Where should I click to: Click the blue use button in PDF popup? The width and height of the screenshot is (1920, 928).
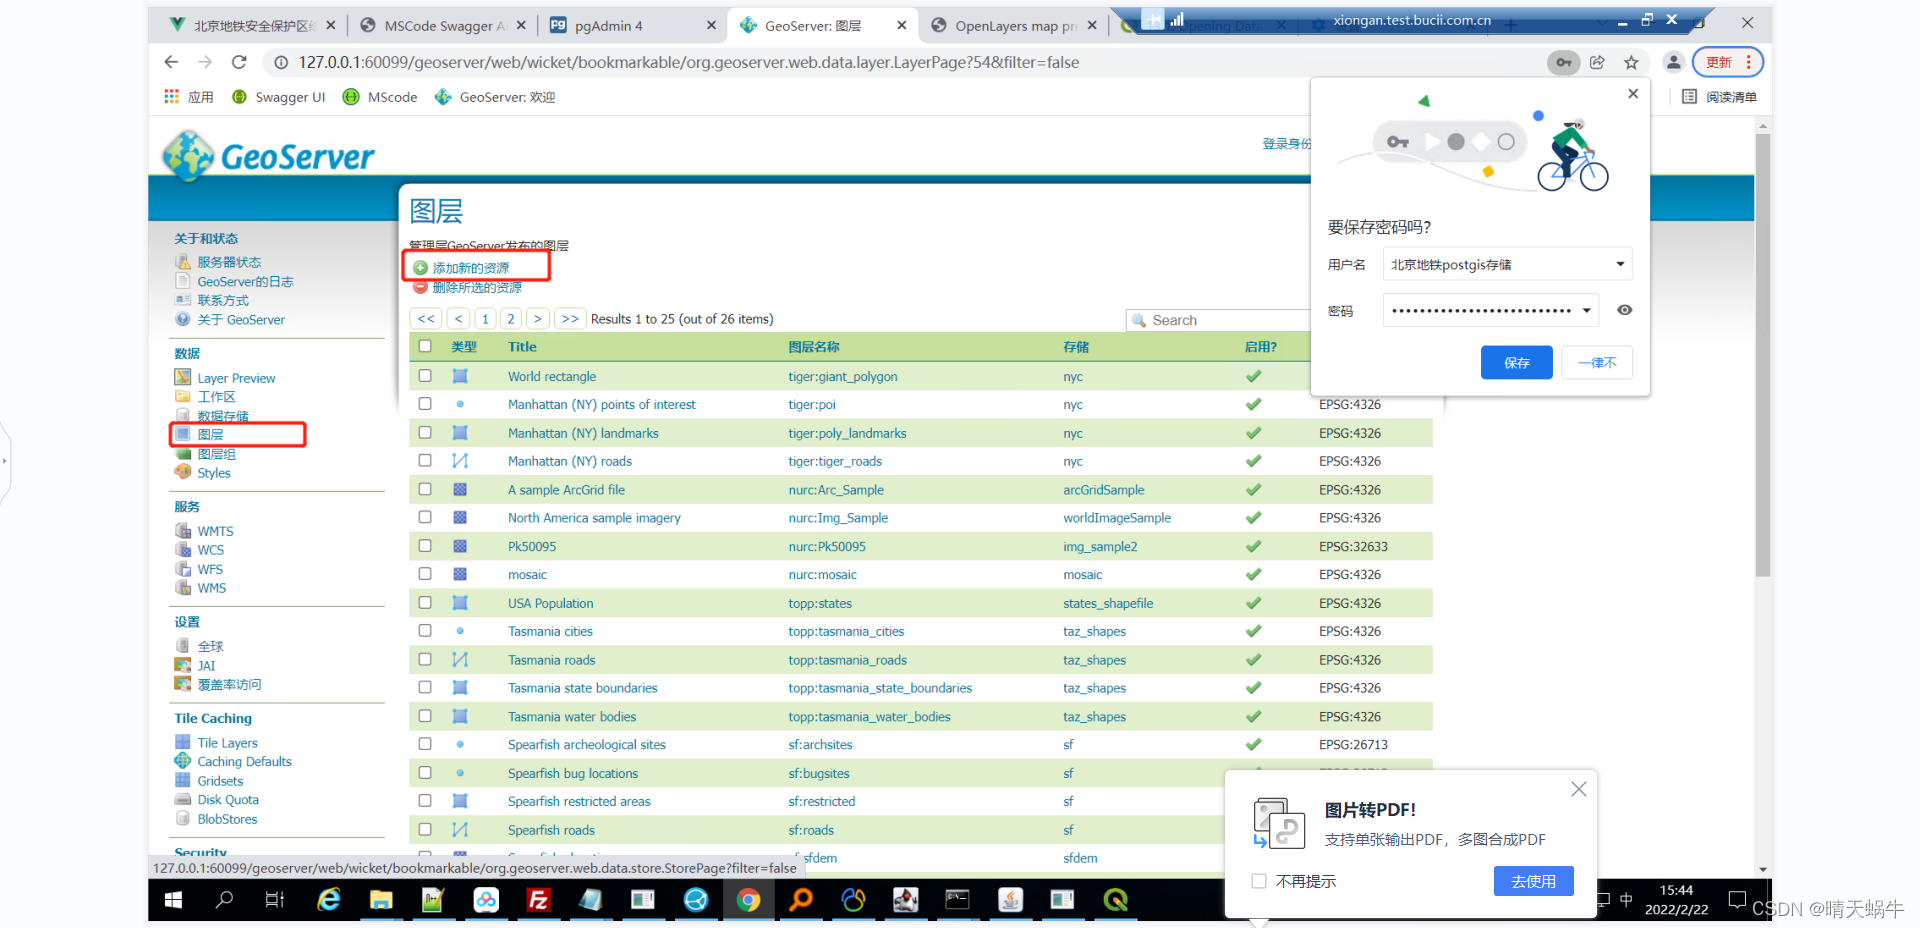coord(1533,881)
